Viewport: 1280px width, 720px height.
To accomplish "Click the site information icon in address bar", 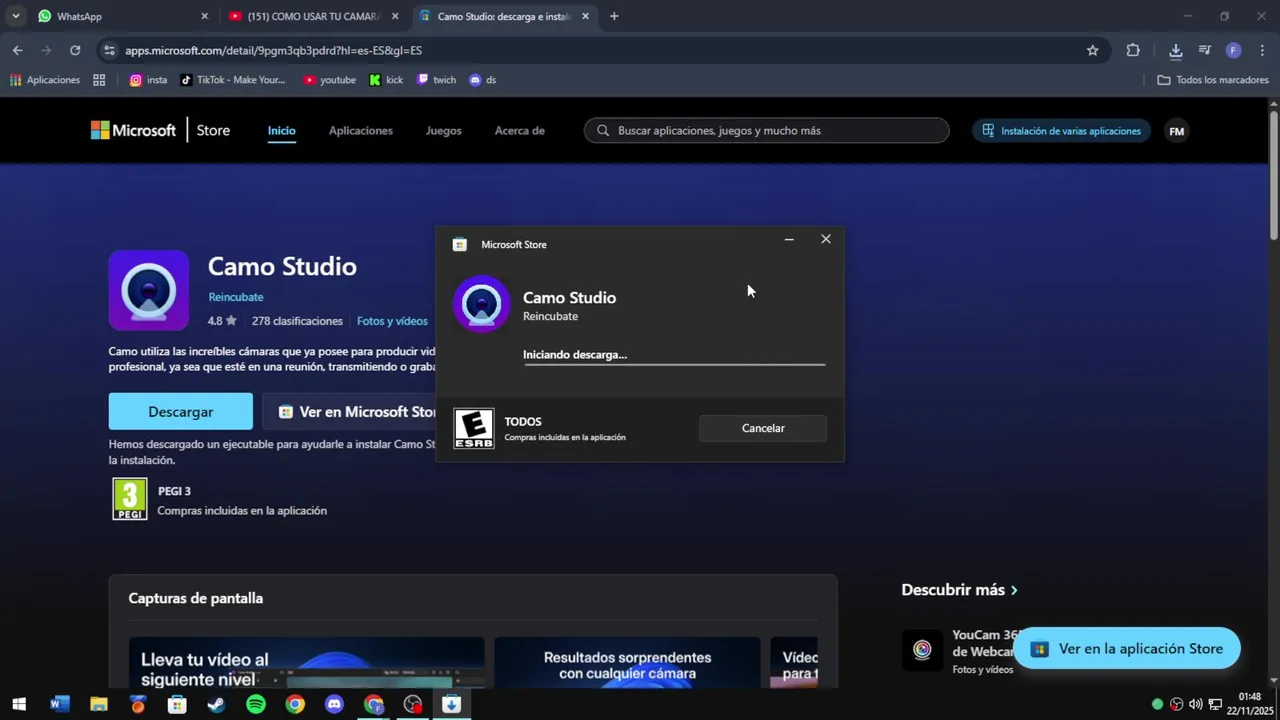I will 108,50.
